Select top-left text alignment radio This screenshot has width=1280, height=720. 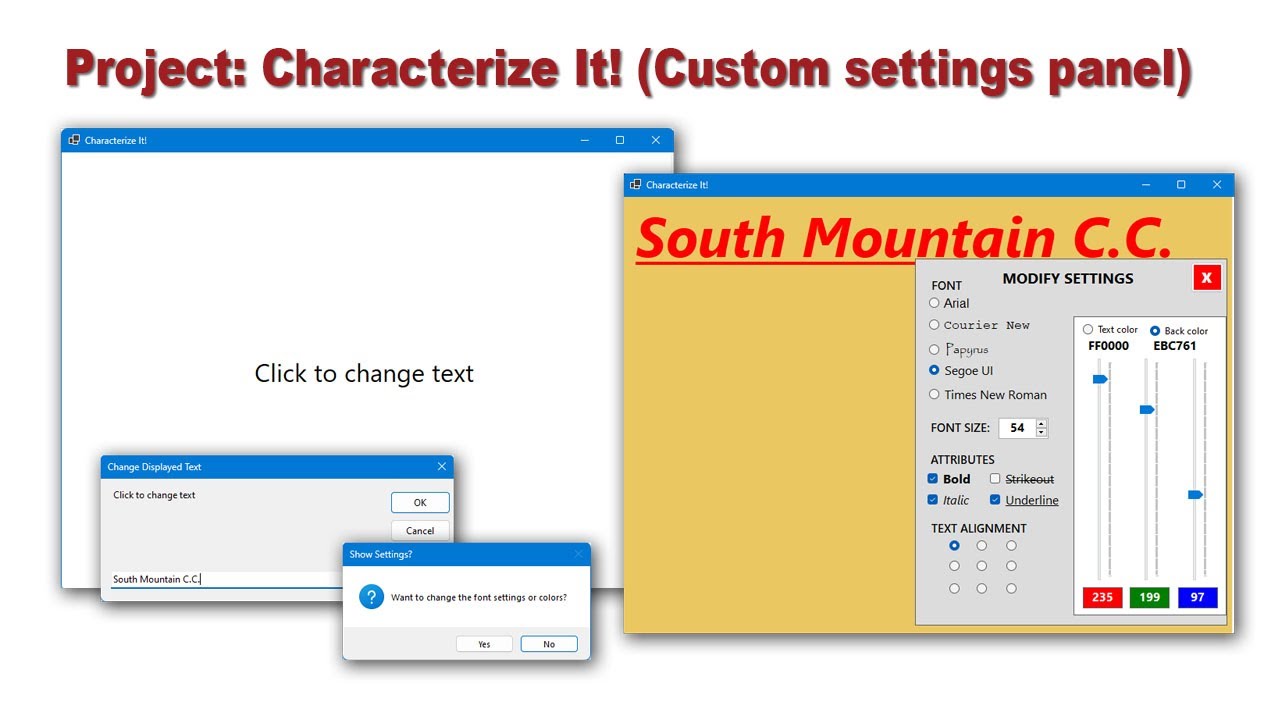click(x=954, y=546)
